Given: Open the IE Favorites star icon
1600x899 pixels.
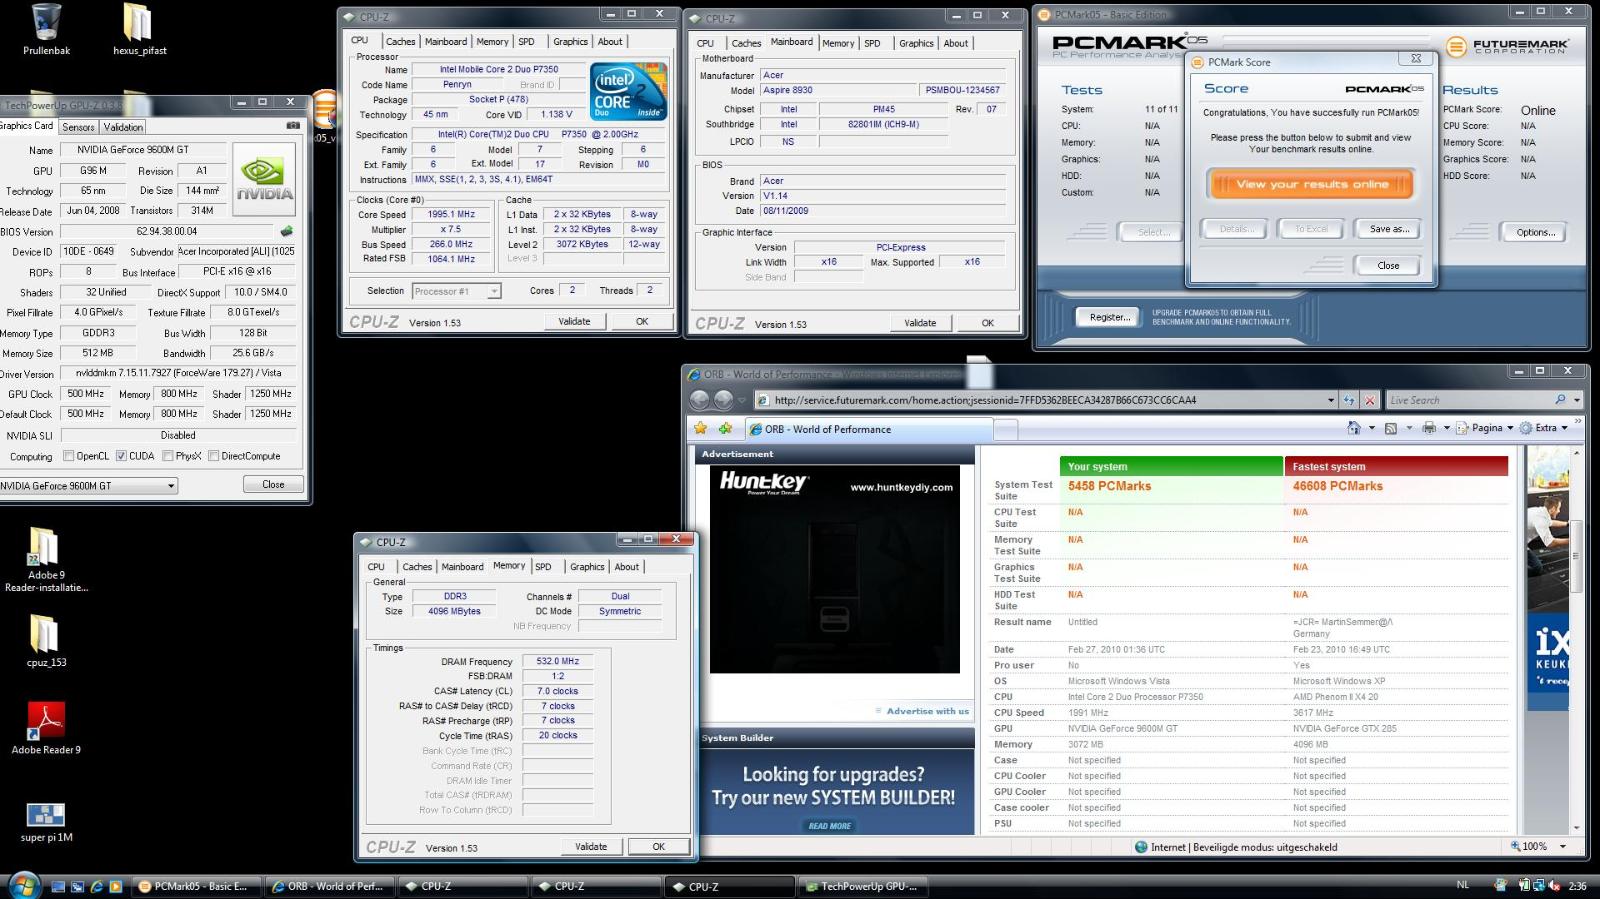Looking at the screenshot, I should coord(701,428).
